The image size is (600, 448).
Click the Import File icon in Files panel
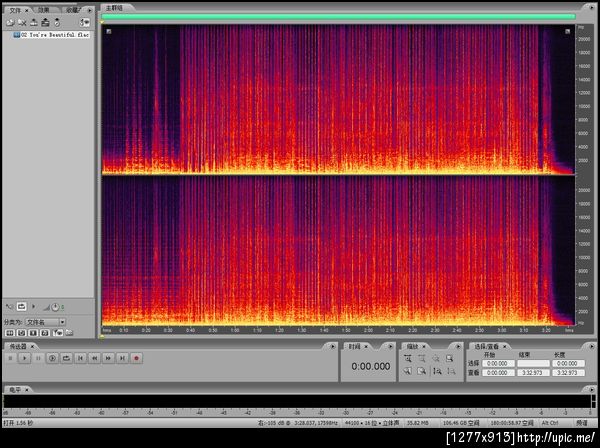point(10,23)
